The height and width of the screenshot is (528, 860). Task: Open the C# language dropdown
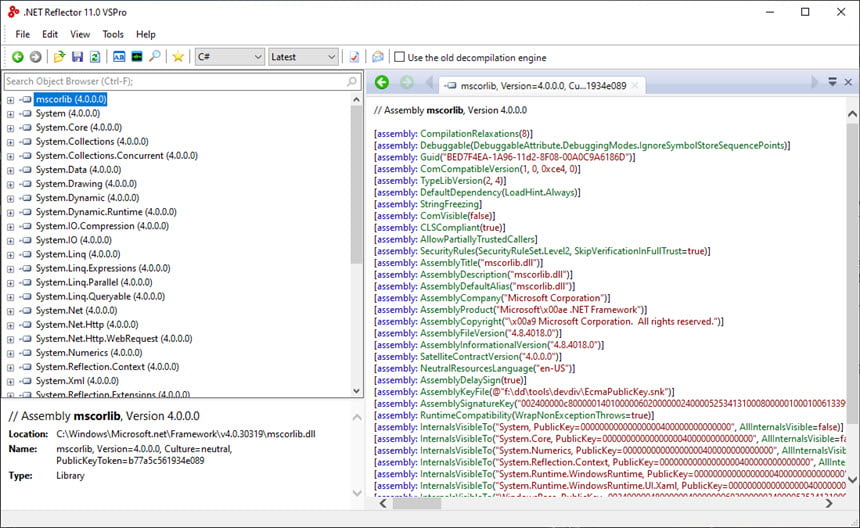point(230,56)
